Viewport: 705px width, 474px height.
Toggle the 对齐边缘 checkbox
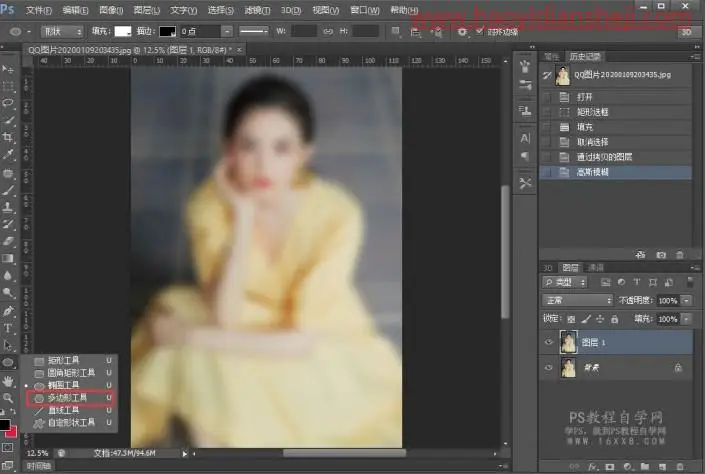479,31
